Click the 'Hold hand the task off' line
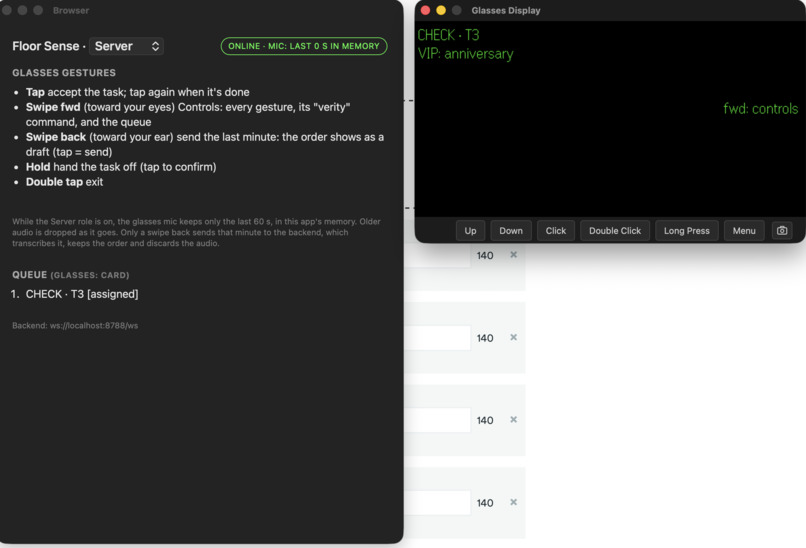 (121, 167)
